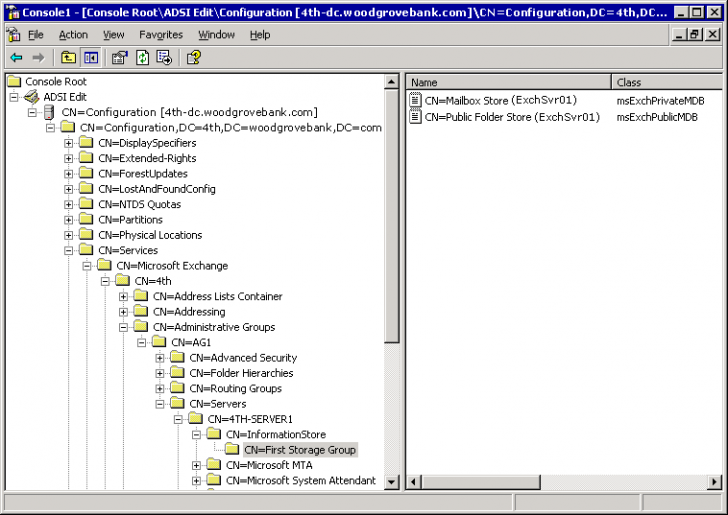Expand the CN=Extended-Rights node

coord(69,158)
